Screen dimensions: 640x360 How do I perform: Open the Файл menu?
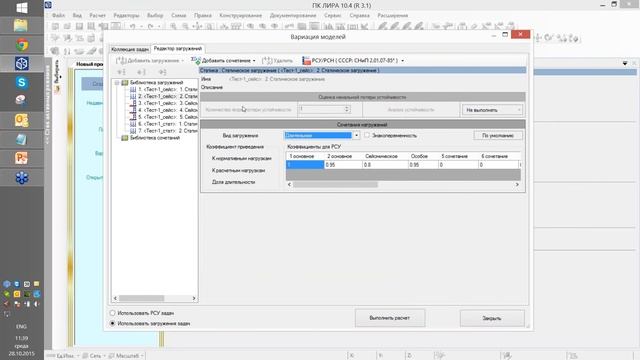click(x=58, y=15)
